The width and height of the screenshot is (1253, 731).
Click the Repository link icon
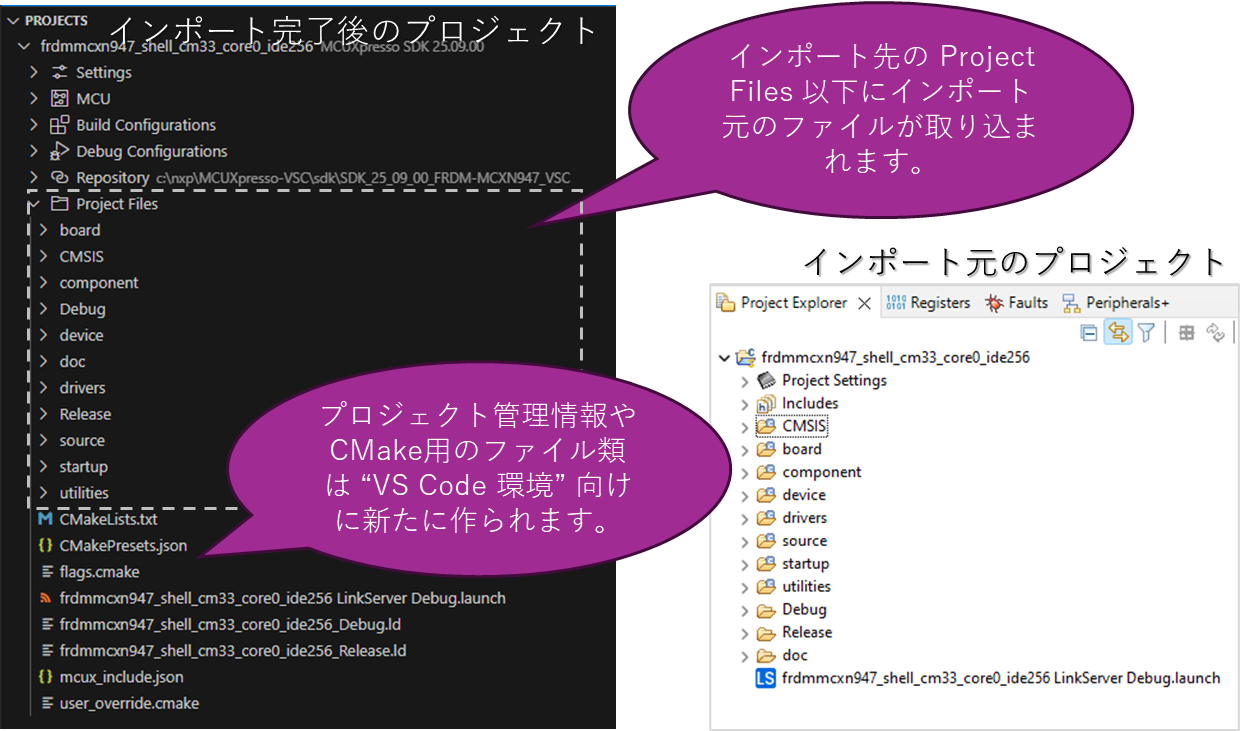point(60,178)
